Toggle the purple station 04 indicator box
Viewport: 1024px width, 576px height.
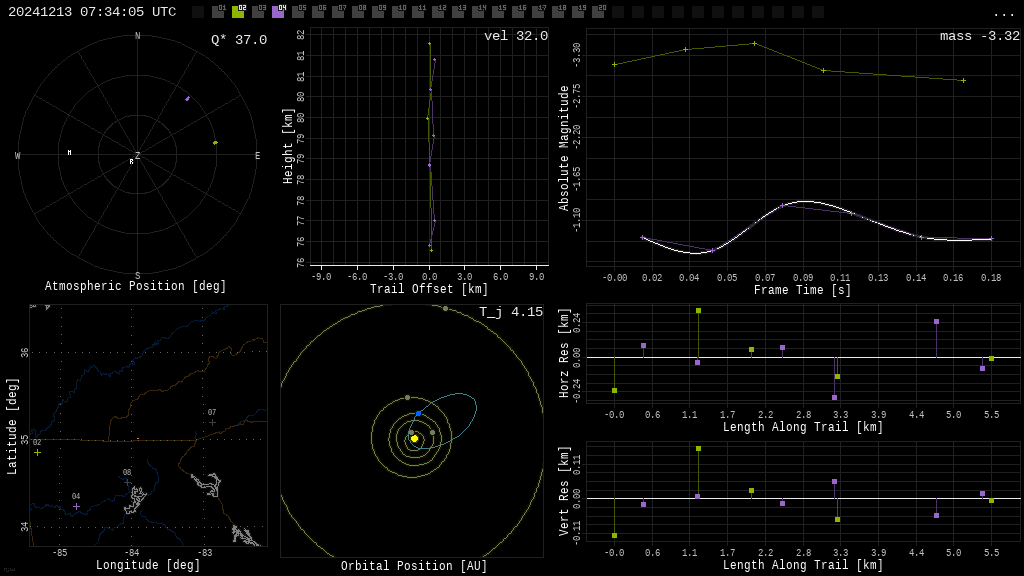[278, 12]
